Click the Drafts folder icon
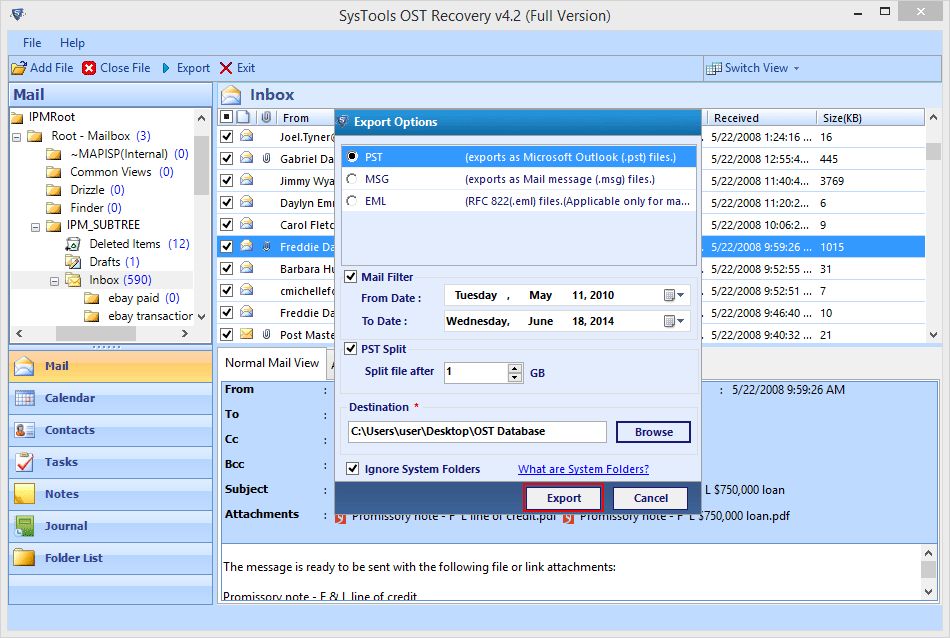This screenshot has width=950, height=638. 73,262
